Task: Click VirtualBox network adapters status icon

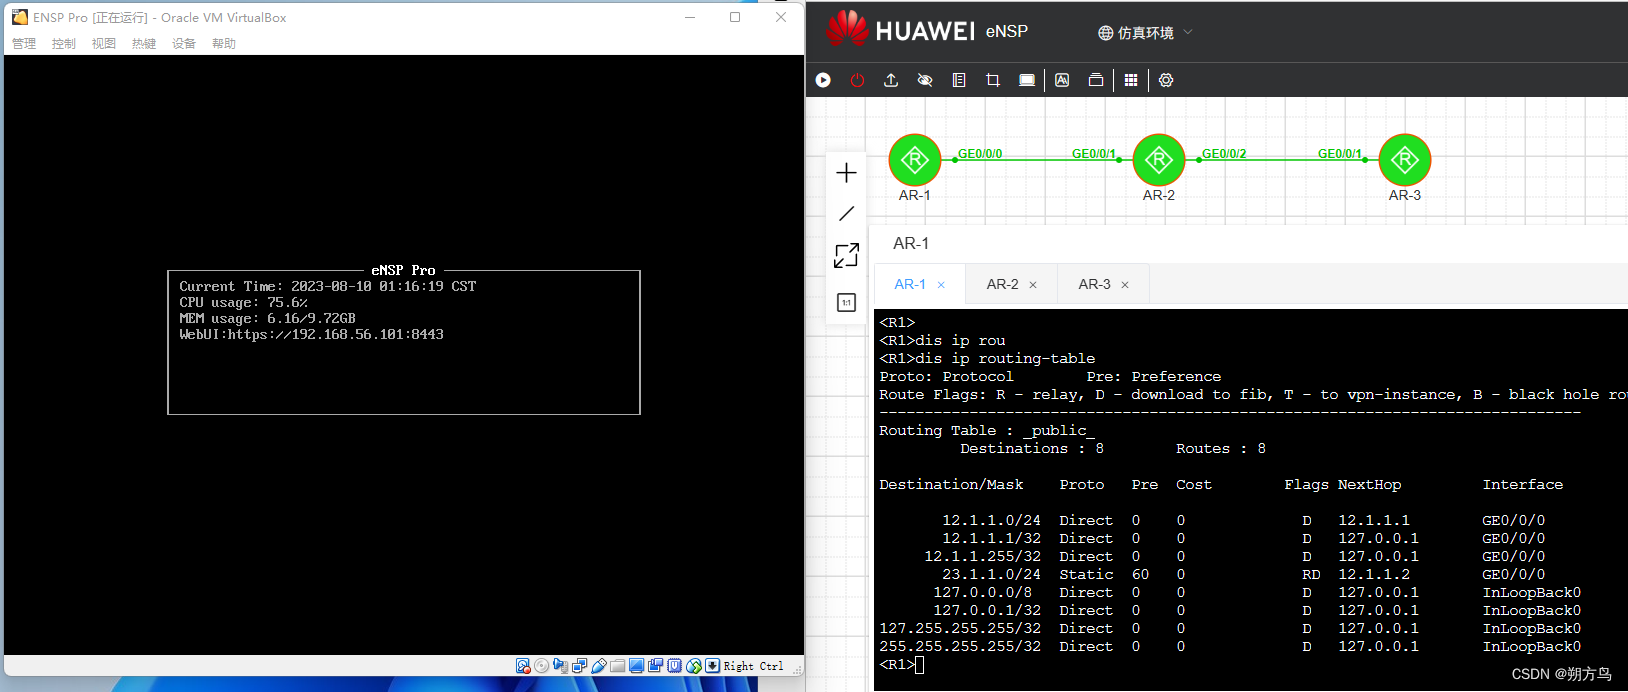Action: (579, 666)
